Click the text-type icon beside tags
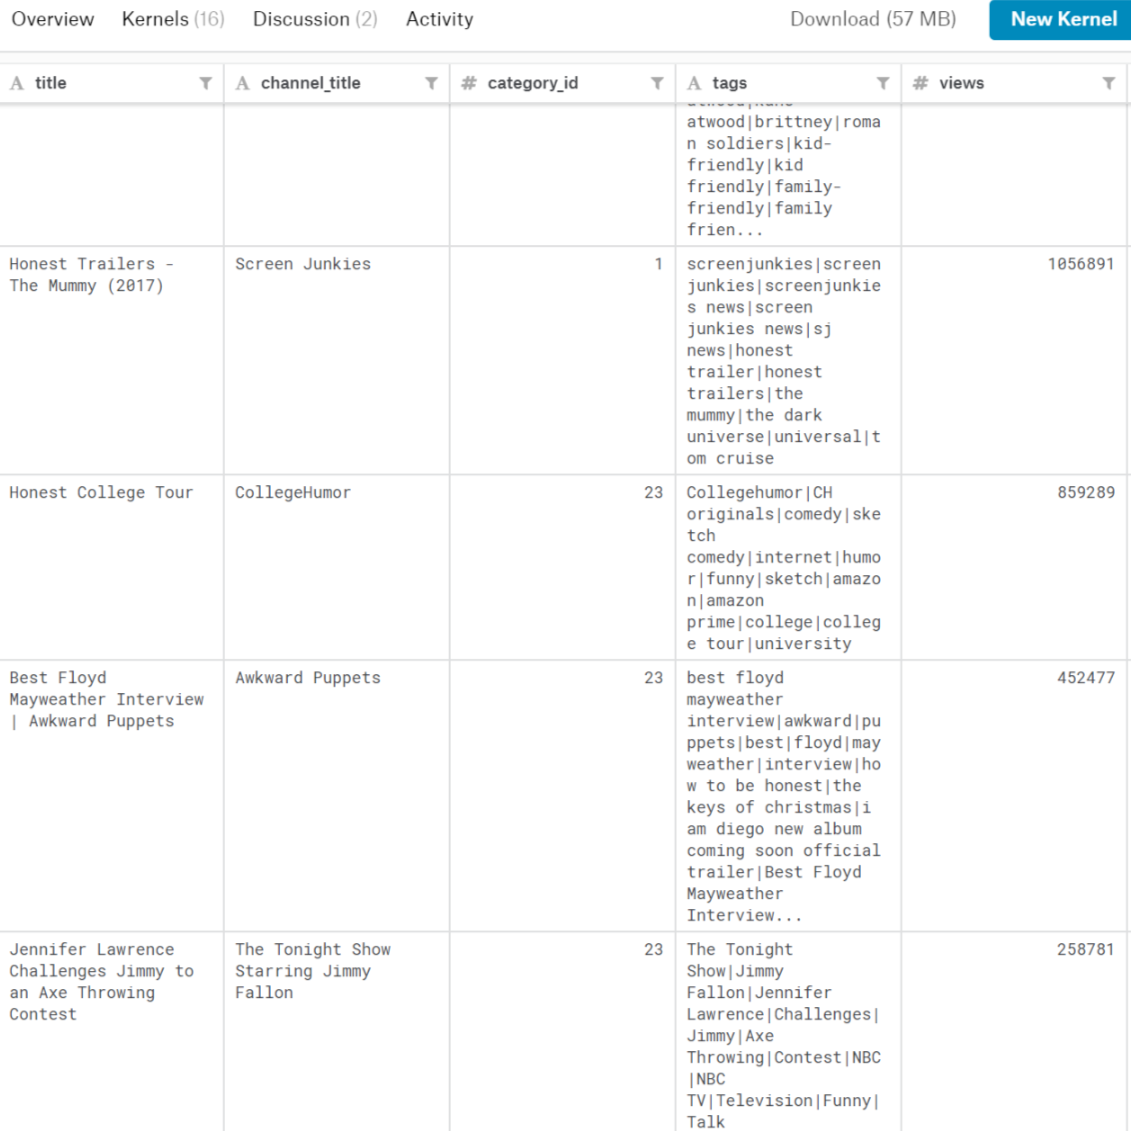 pyautogui.click(x=695, y=84)
